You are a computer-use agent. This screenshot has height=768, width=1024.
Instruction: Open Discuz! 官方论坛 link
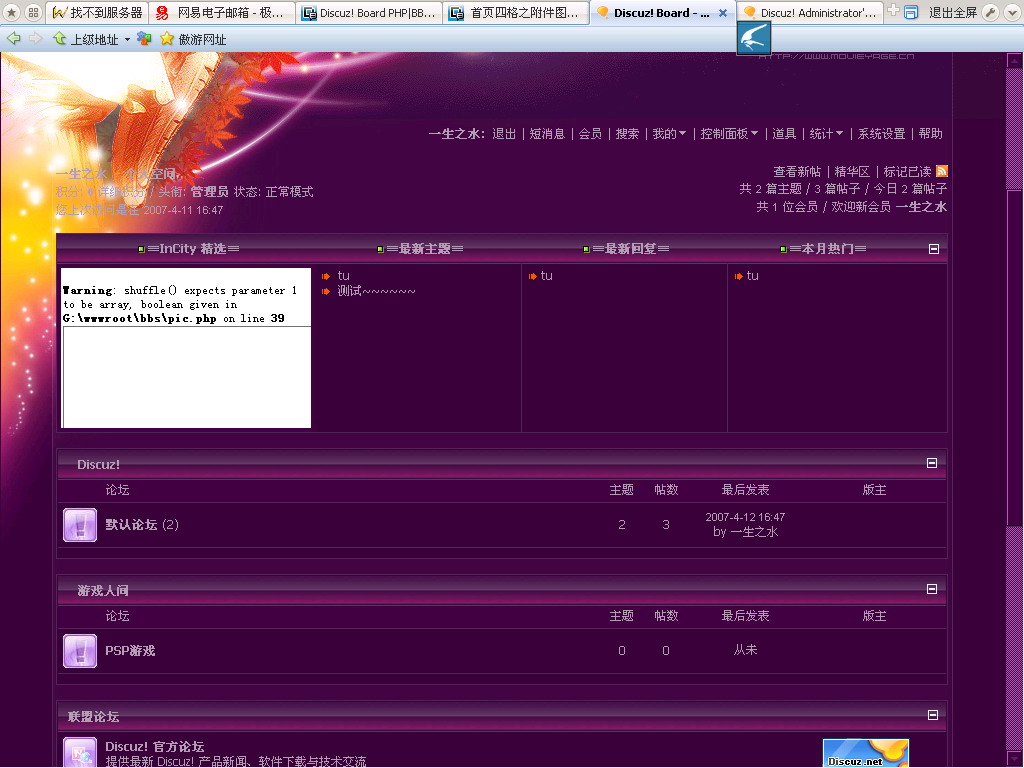tap(155, 746)
